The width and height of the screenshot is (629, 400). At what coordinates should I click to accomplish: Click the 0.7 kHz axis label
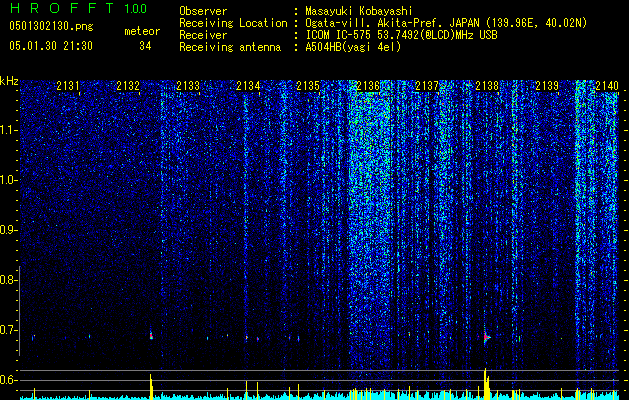pyautogui.click(x=9, y=330)
